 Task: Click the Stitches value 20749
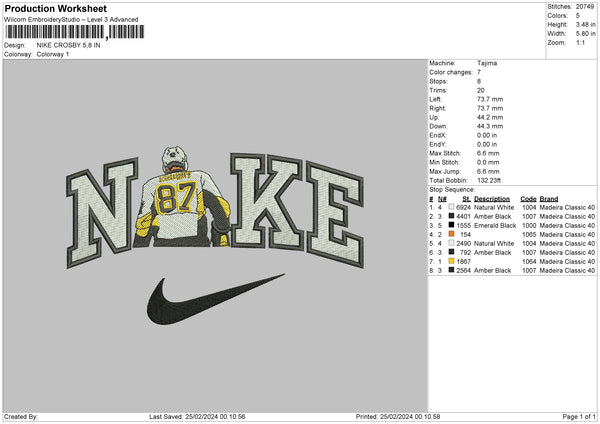click(x=585, y=7)
